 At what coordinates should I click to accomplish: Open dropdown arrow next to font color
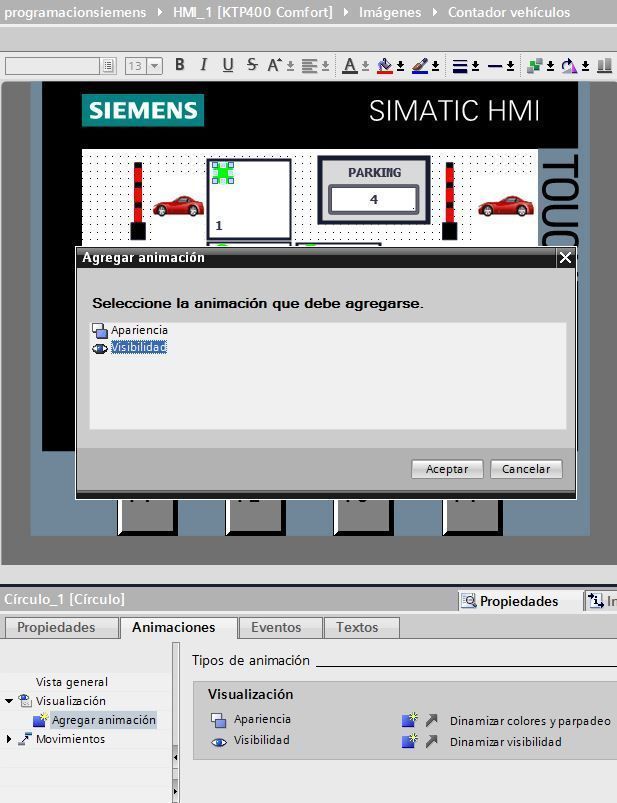coord(366,66)
